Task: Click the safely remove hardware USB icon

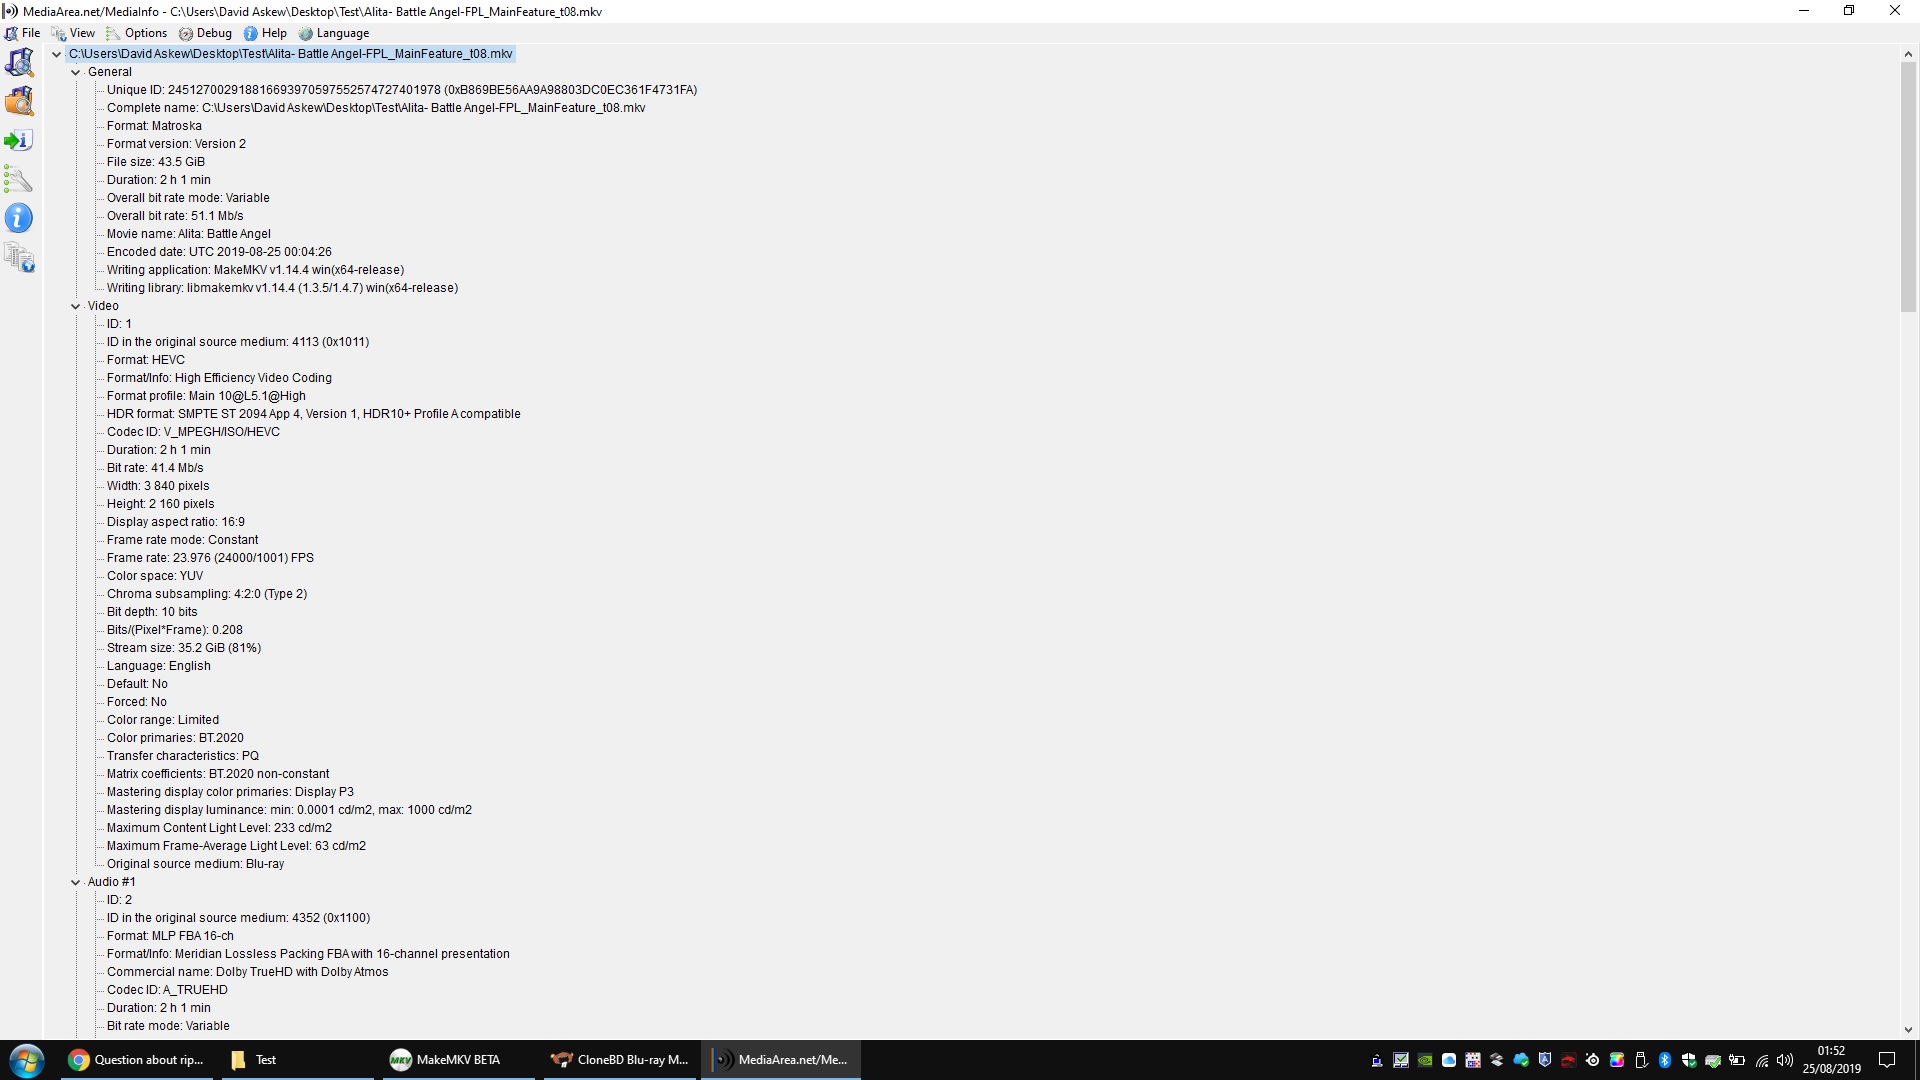Action: point(1641,1060)
